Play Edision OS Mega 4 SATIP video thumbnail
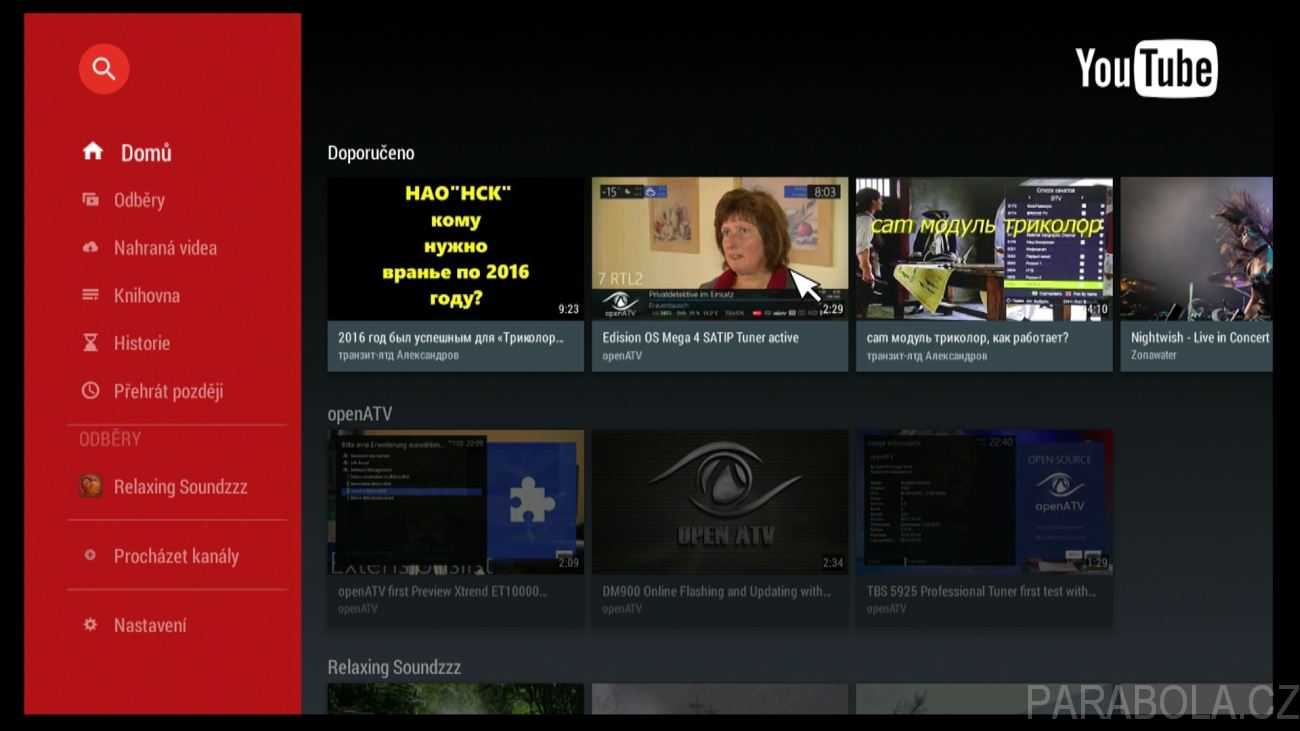Image resolution: width=1300 pixels, height=731 pixels. (720, 248)
